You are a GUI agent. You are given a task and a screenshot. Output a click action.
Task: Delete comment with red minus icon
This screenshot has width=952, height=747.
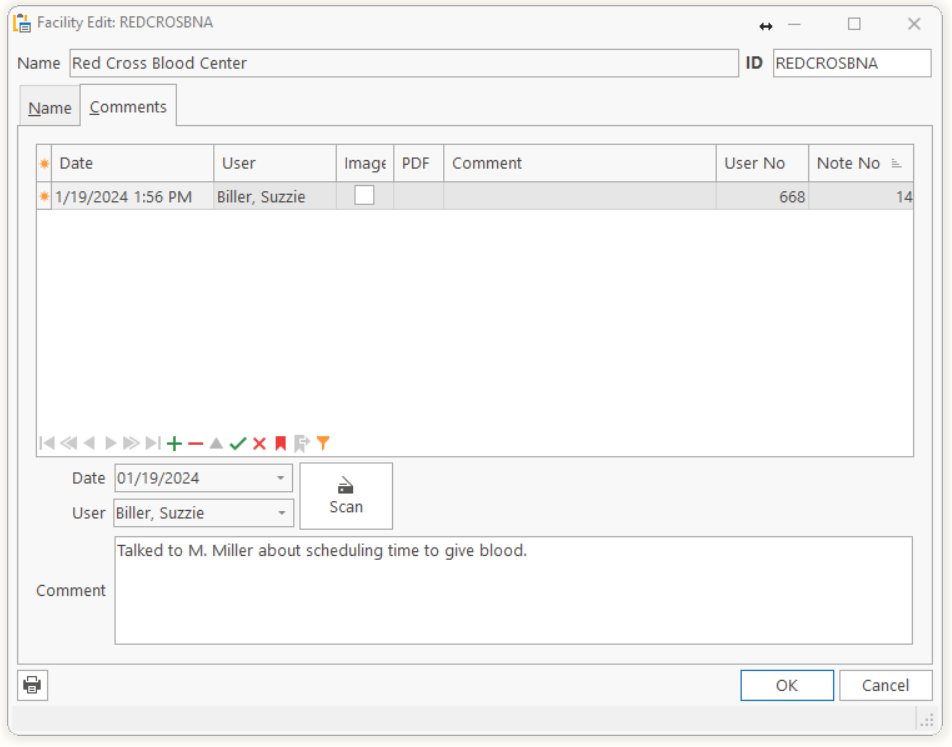[196, 444]
